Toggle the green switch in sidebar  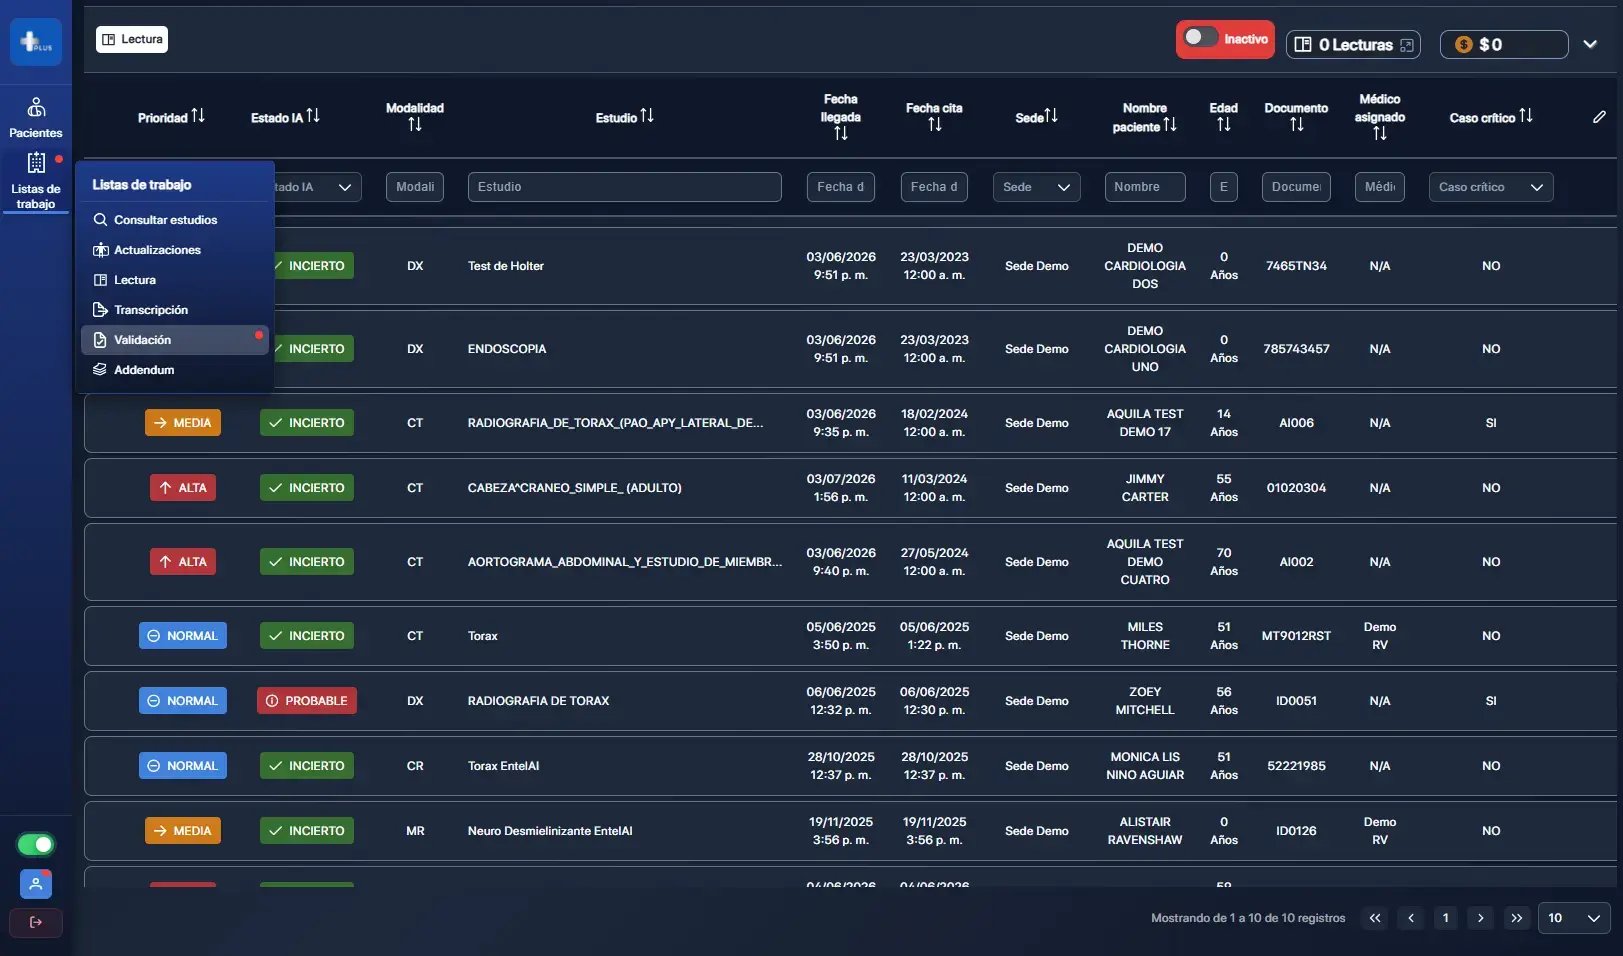pos(36,845)
